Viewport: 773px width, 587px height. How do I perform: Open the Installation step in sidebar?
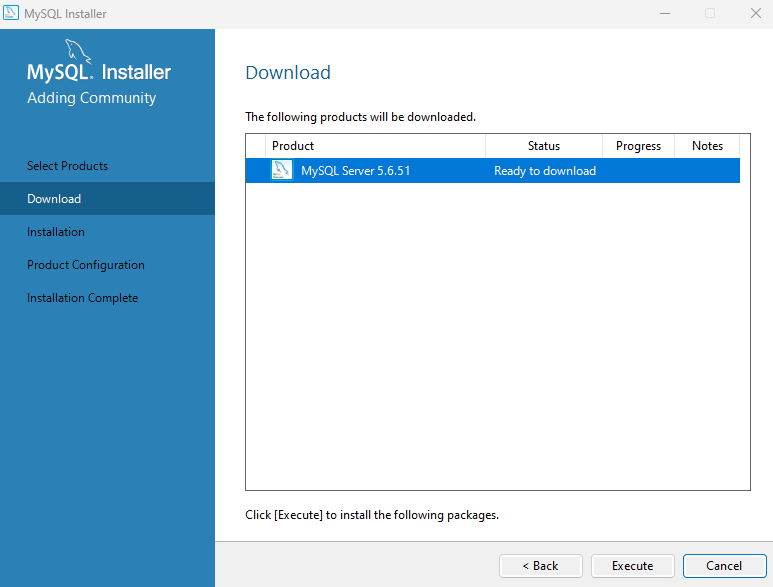click(56, 232)
